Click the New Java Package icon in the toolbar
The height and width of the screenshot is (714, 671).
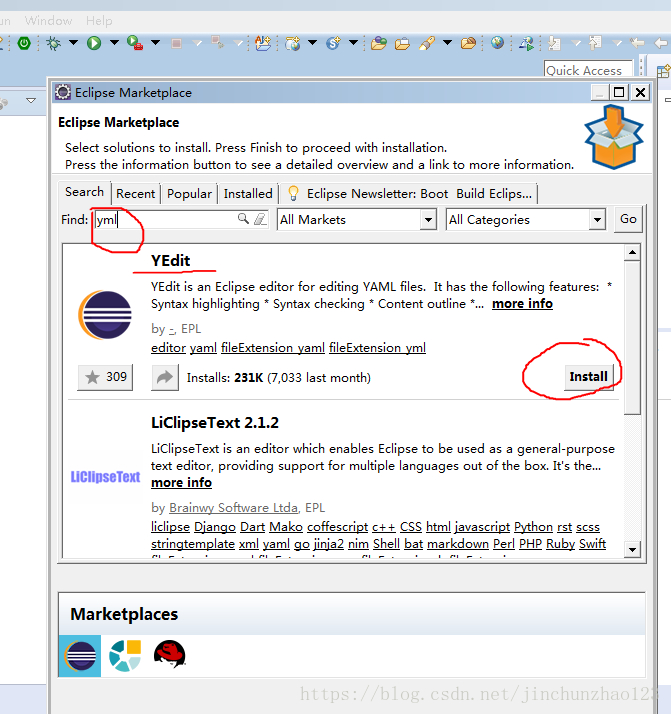click(x=263, y=43)
